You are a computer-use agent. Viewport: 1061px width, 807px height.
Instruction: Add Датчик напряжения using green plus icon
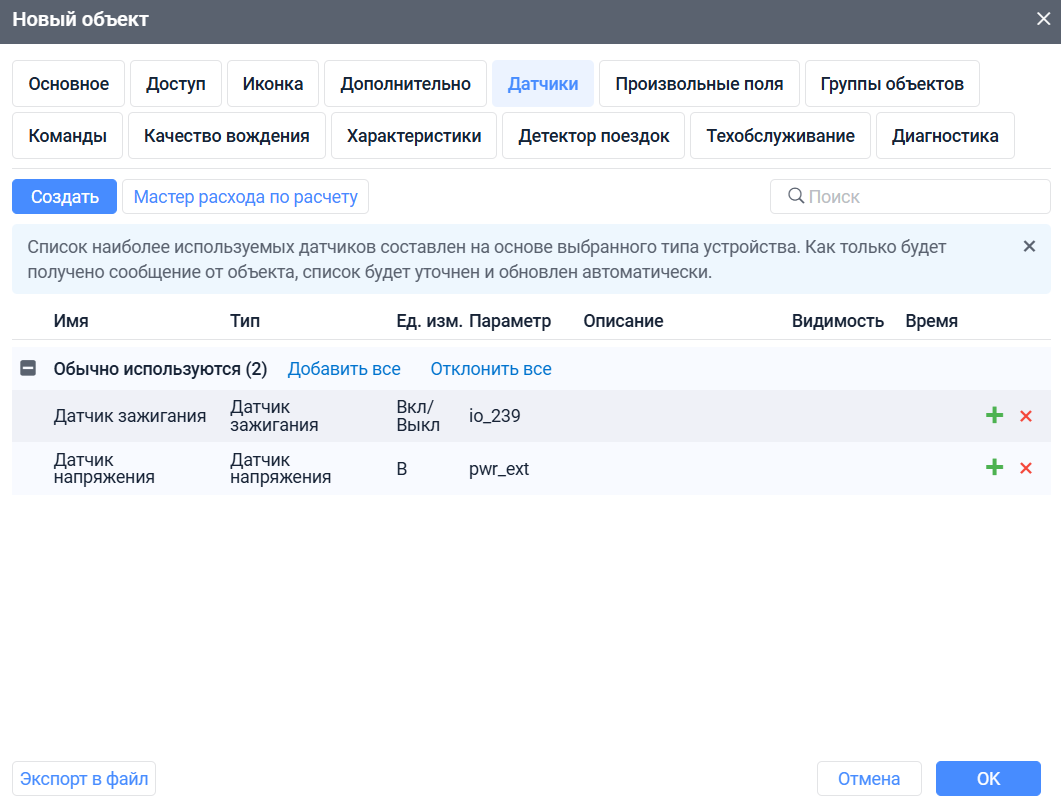[994, 467]
